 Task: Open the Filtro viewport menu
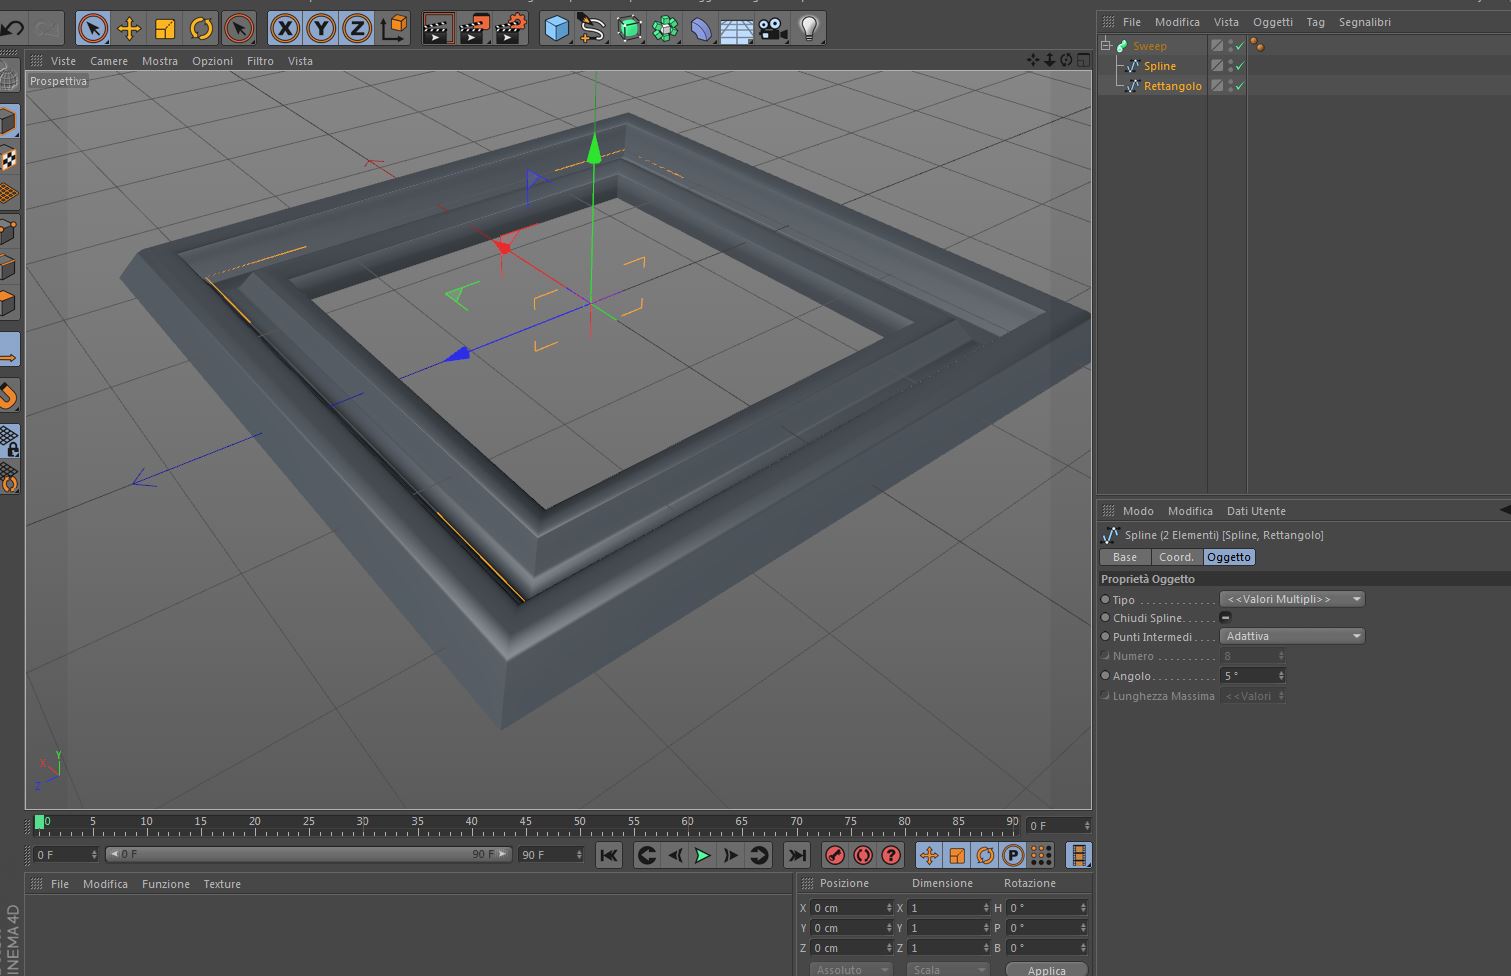[x=260, y=61]
